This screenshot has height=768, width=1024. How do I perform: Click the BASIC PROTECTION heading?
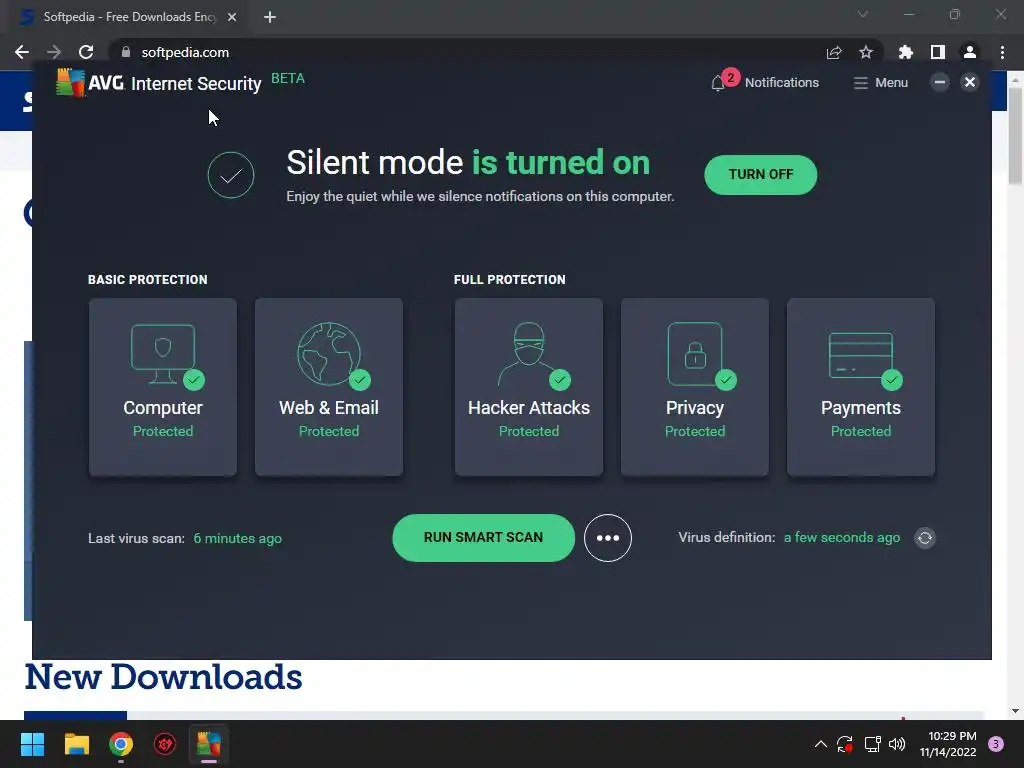pos(148,280)
